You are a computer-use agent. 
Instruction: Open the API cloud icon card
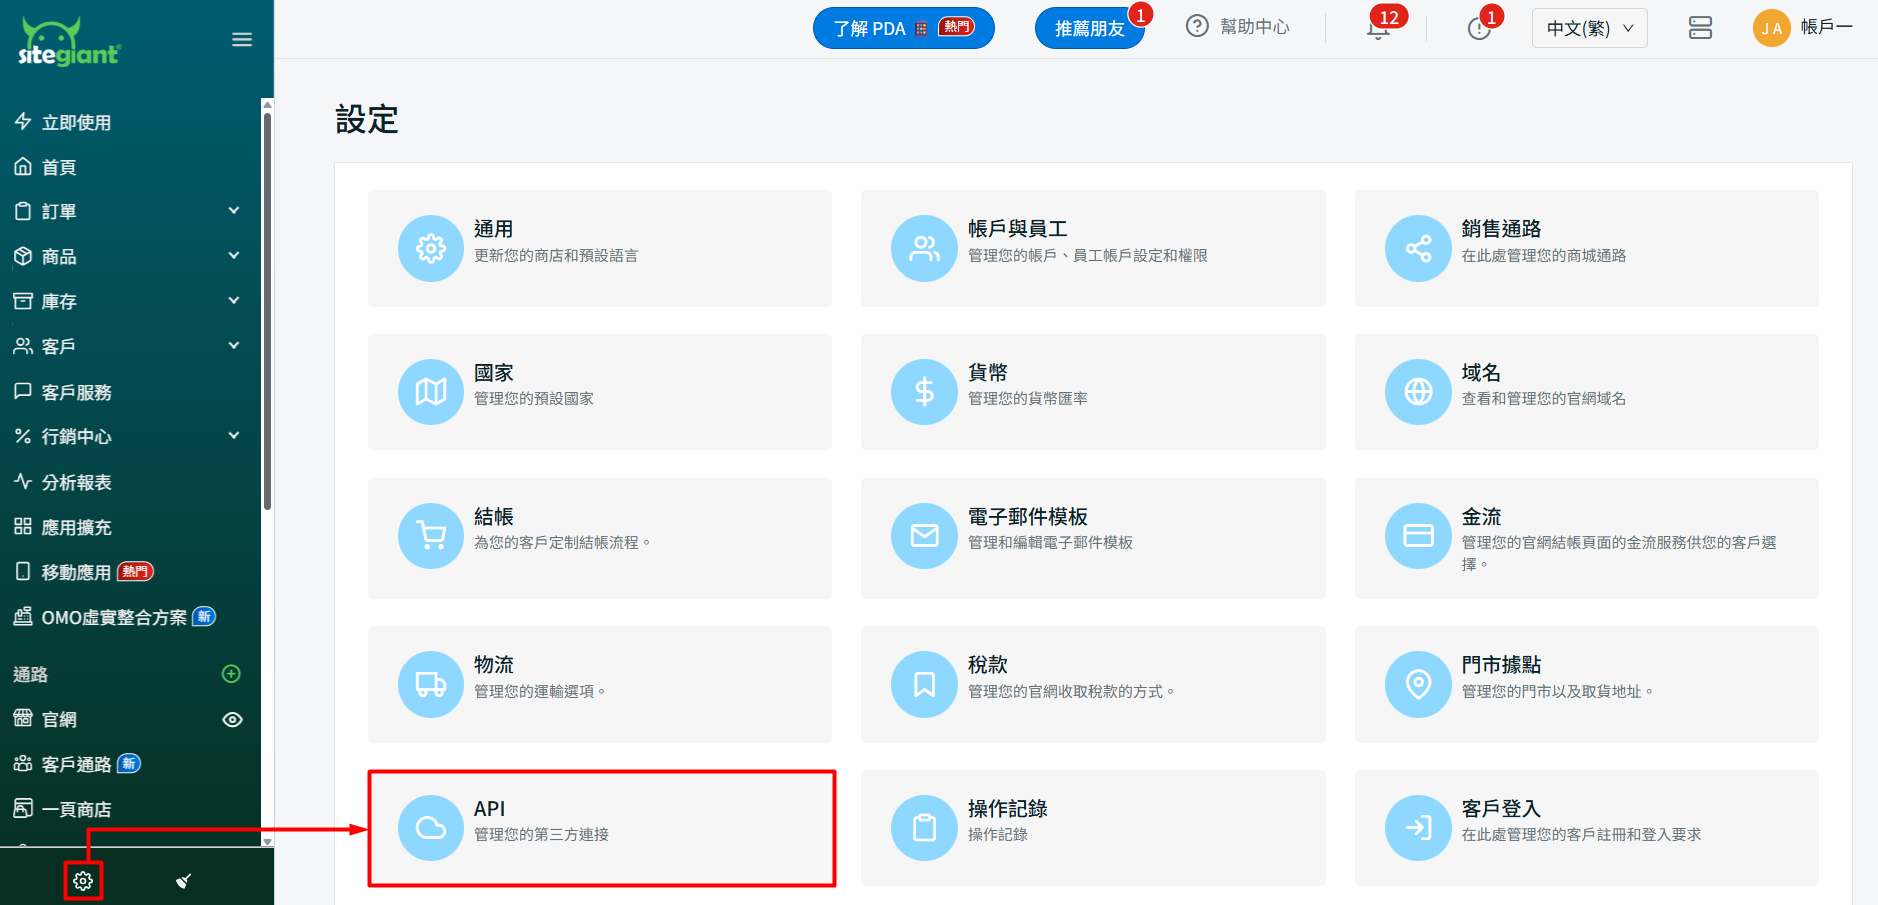click(x=431, y=828)
